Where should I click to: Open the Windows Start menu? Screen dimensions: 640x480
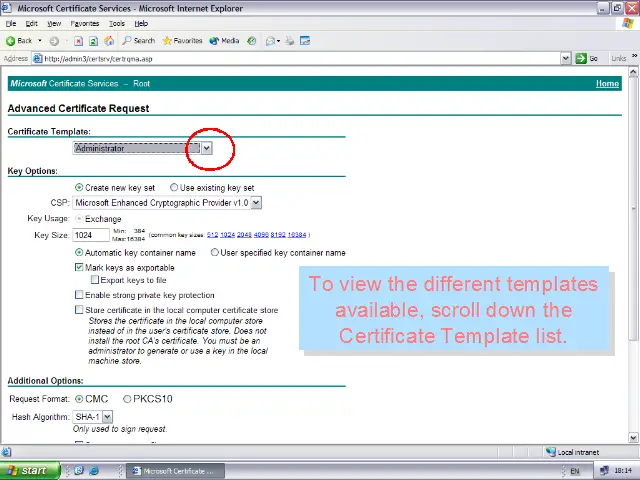(x=29, y=471)
